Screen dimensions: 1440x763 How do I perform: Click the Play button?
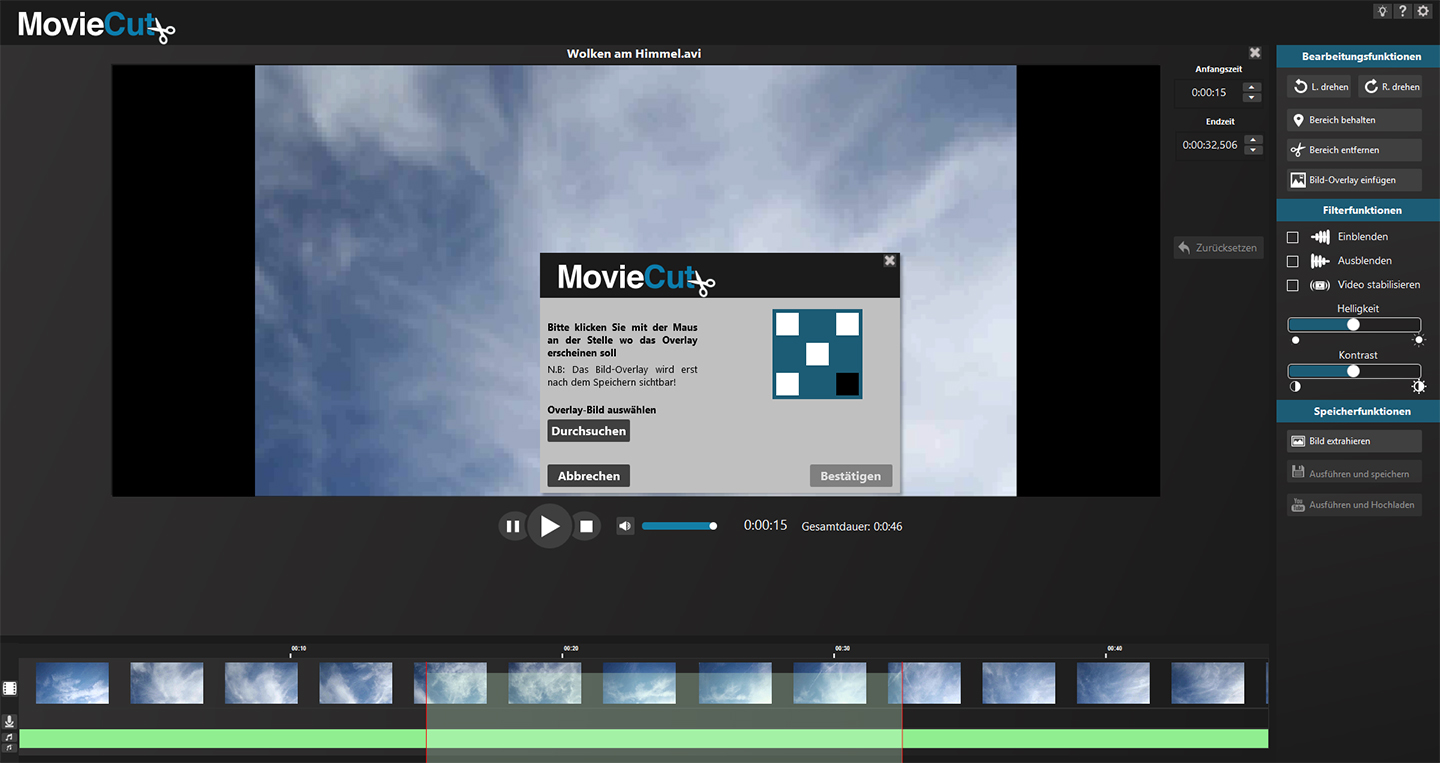(550, 526)
